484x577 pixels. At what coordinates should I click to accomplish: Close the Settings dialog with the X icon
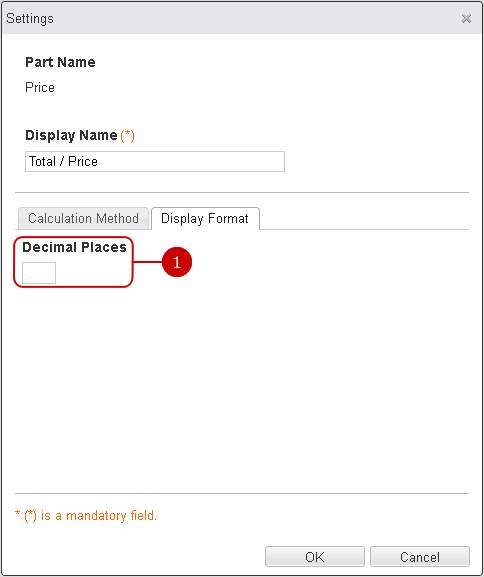tap(466, 18)
